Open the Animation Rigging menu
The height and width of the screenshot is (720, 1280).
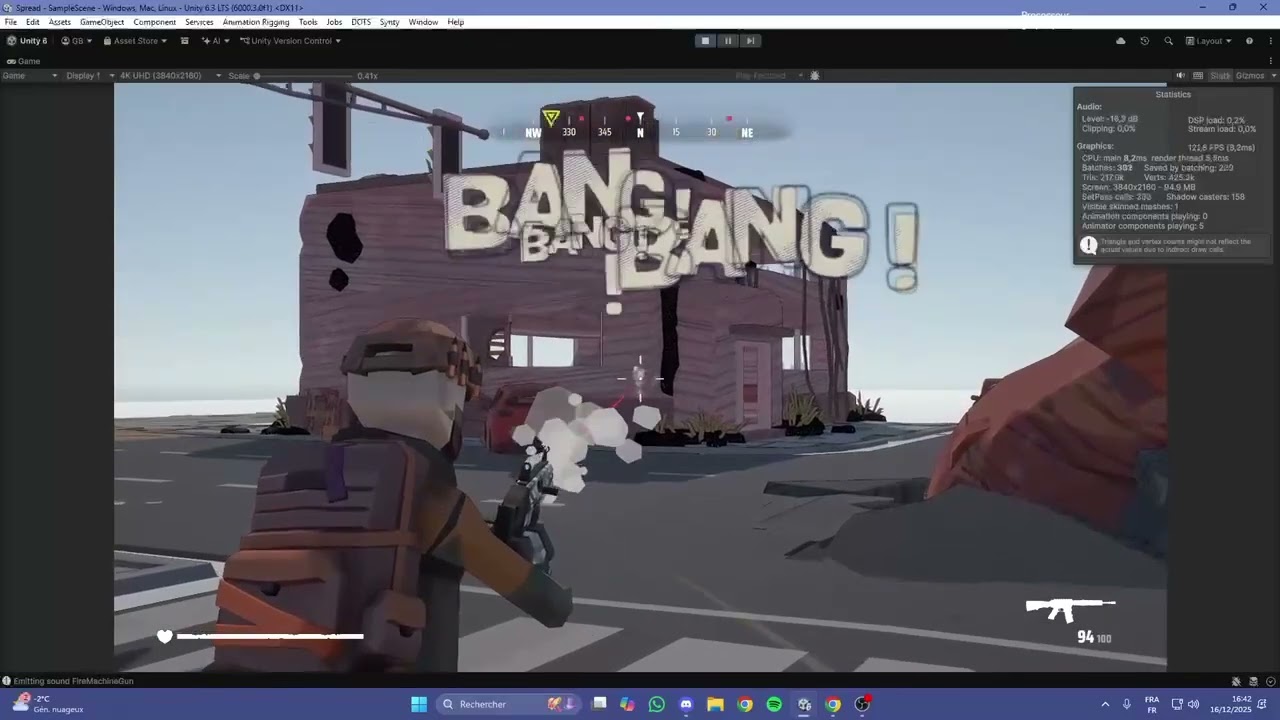pos(256,22)
